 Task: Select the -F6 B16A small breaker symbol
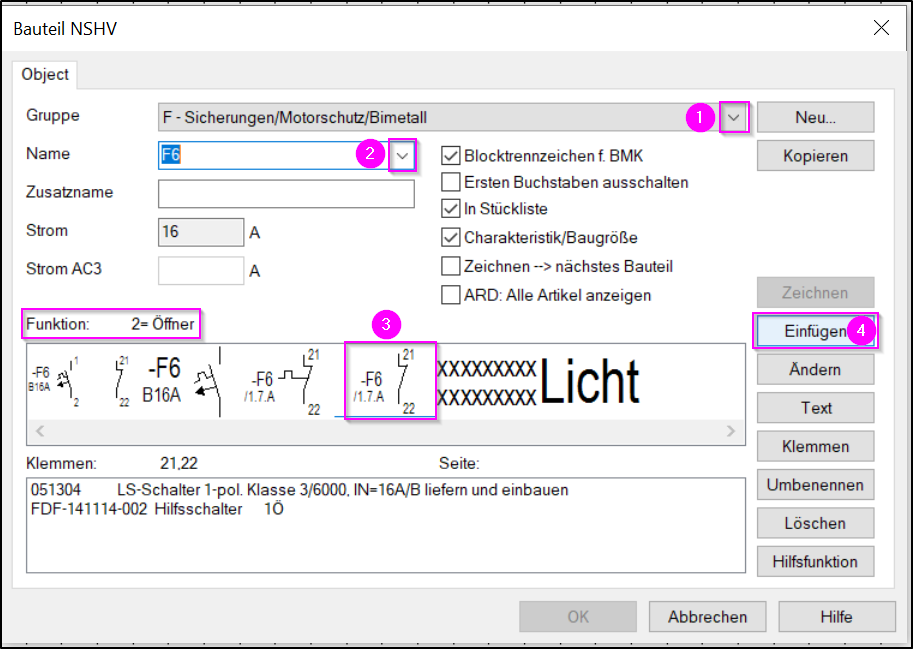(55, 381)
